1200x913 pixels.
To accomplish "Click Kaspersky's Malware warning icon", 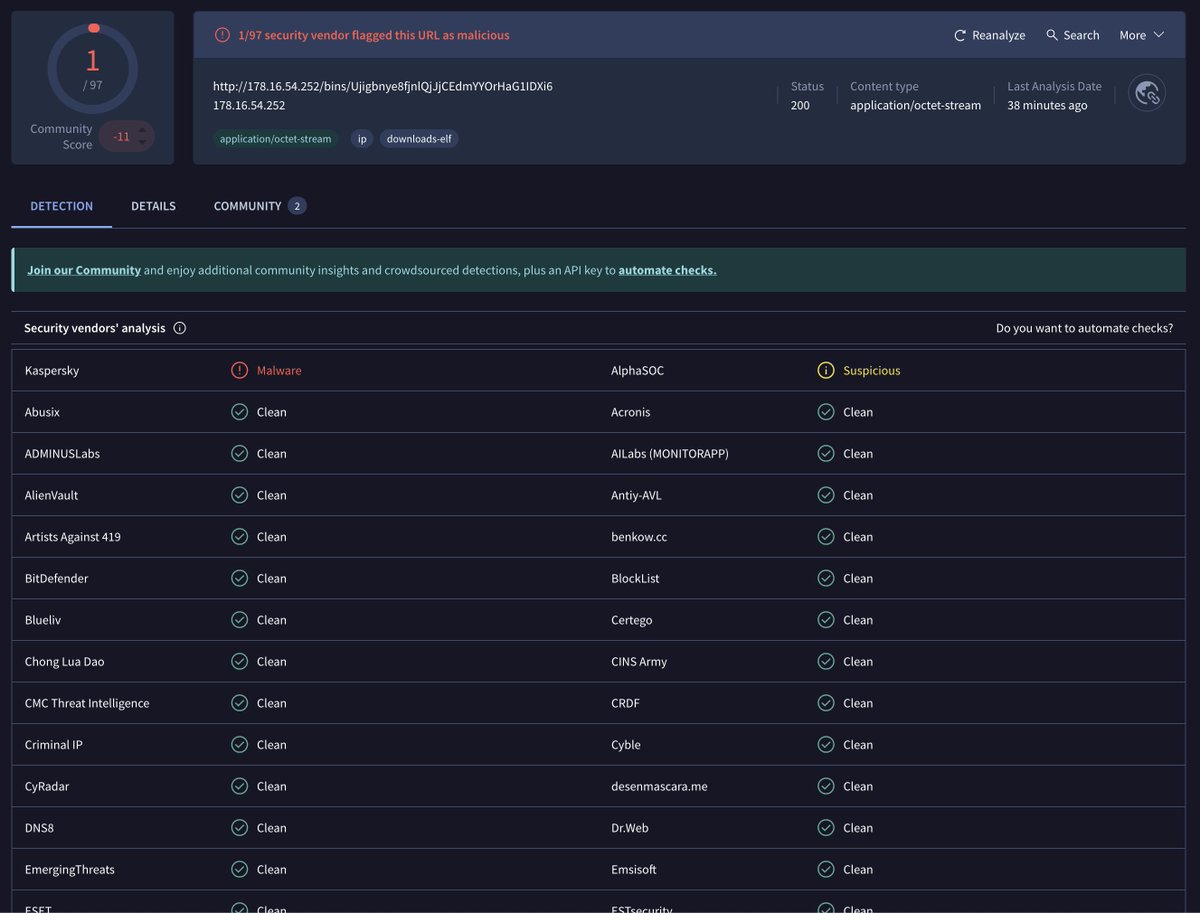I will pyautogui.click(x=239, y=370).
